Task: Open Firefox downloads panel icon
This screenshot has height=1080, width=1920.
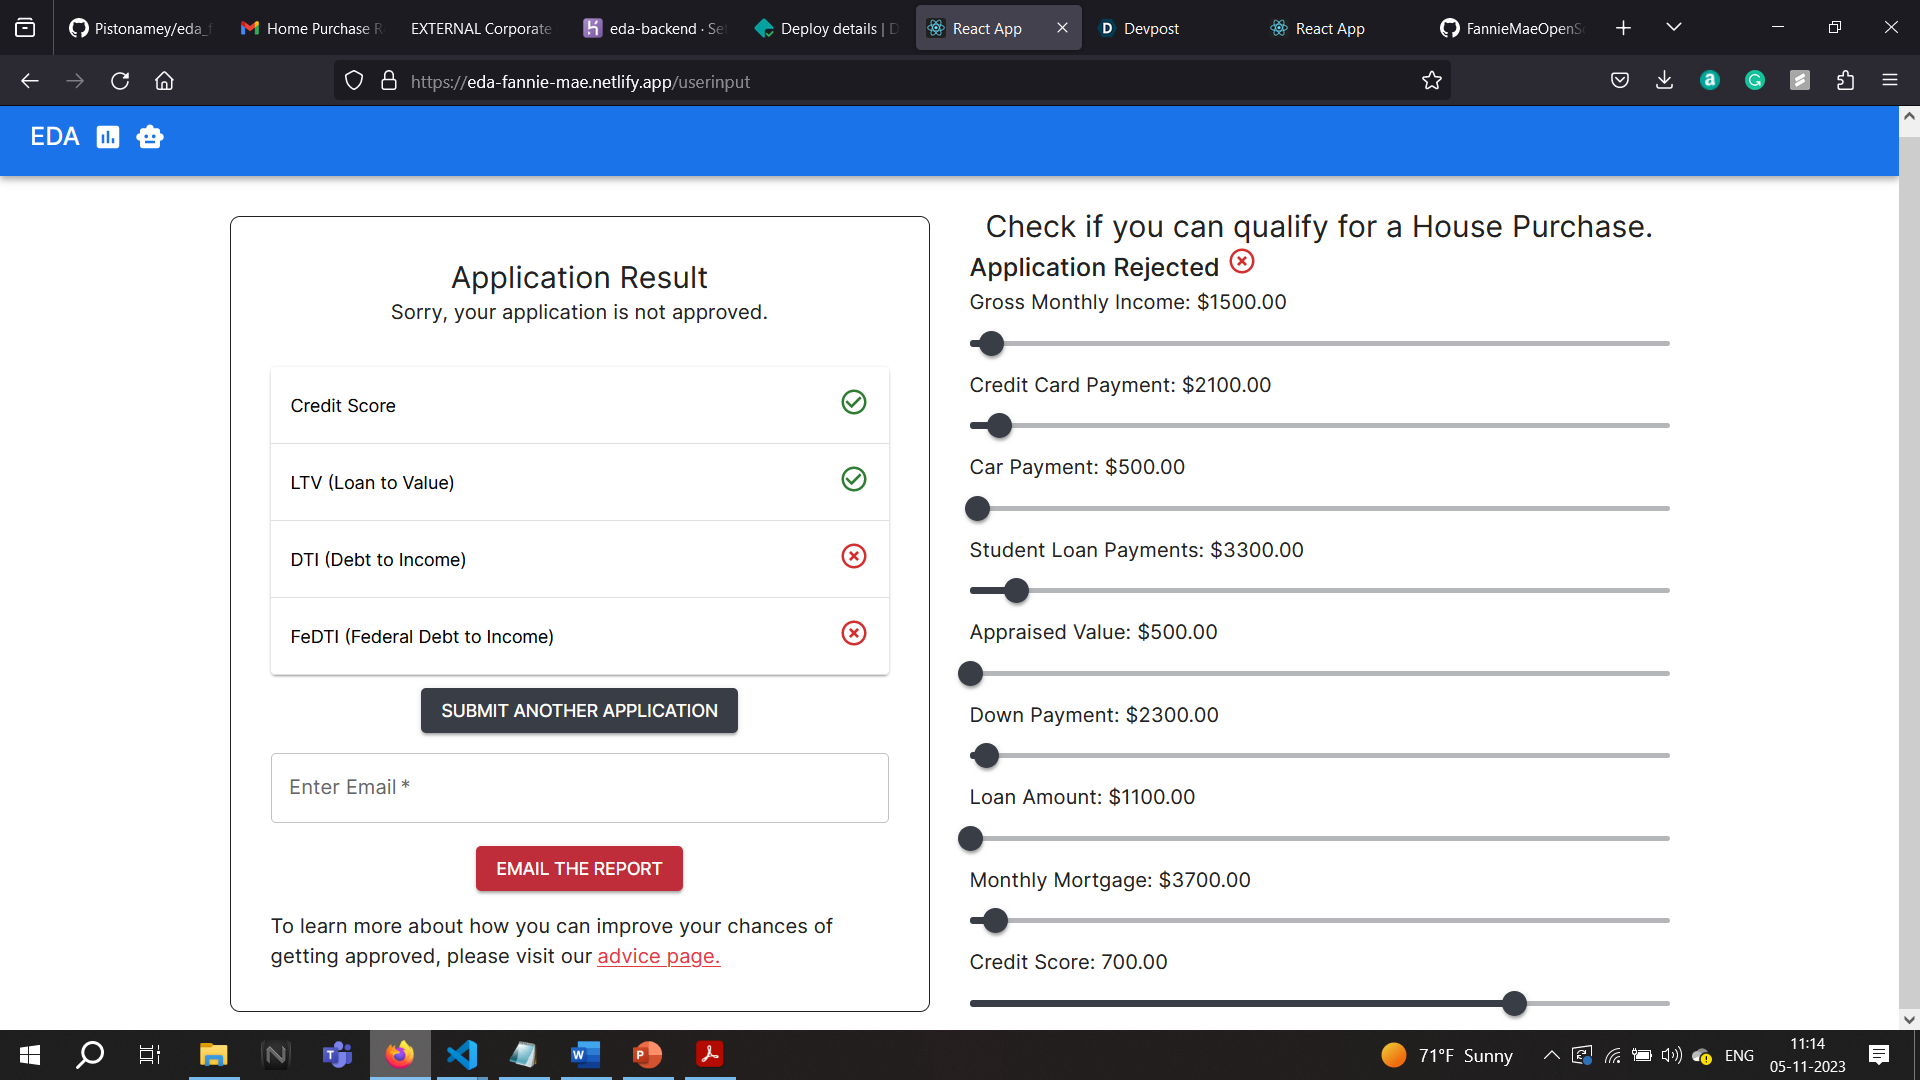Action: point(1664,81)
